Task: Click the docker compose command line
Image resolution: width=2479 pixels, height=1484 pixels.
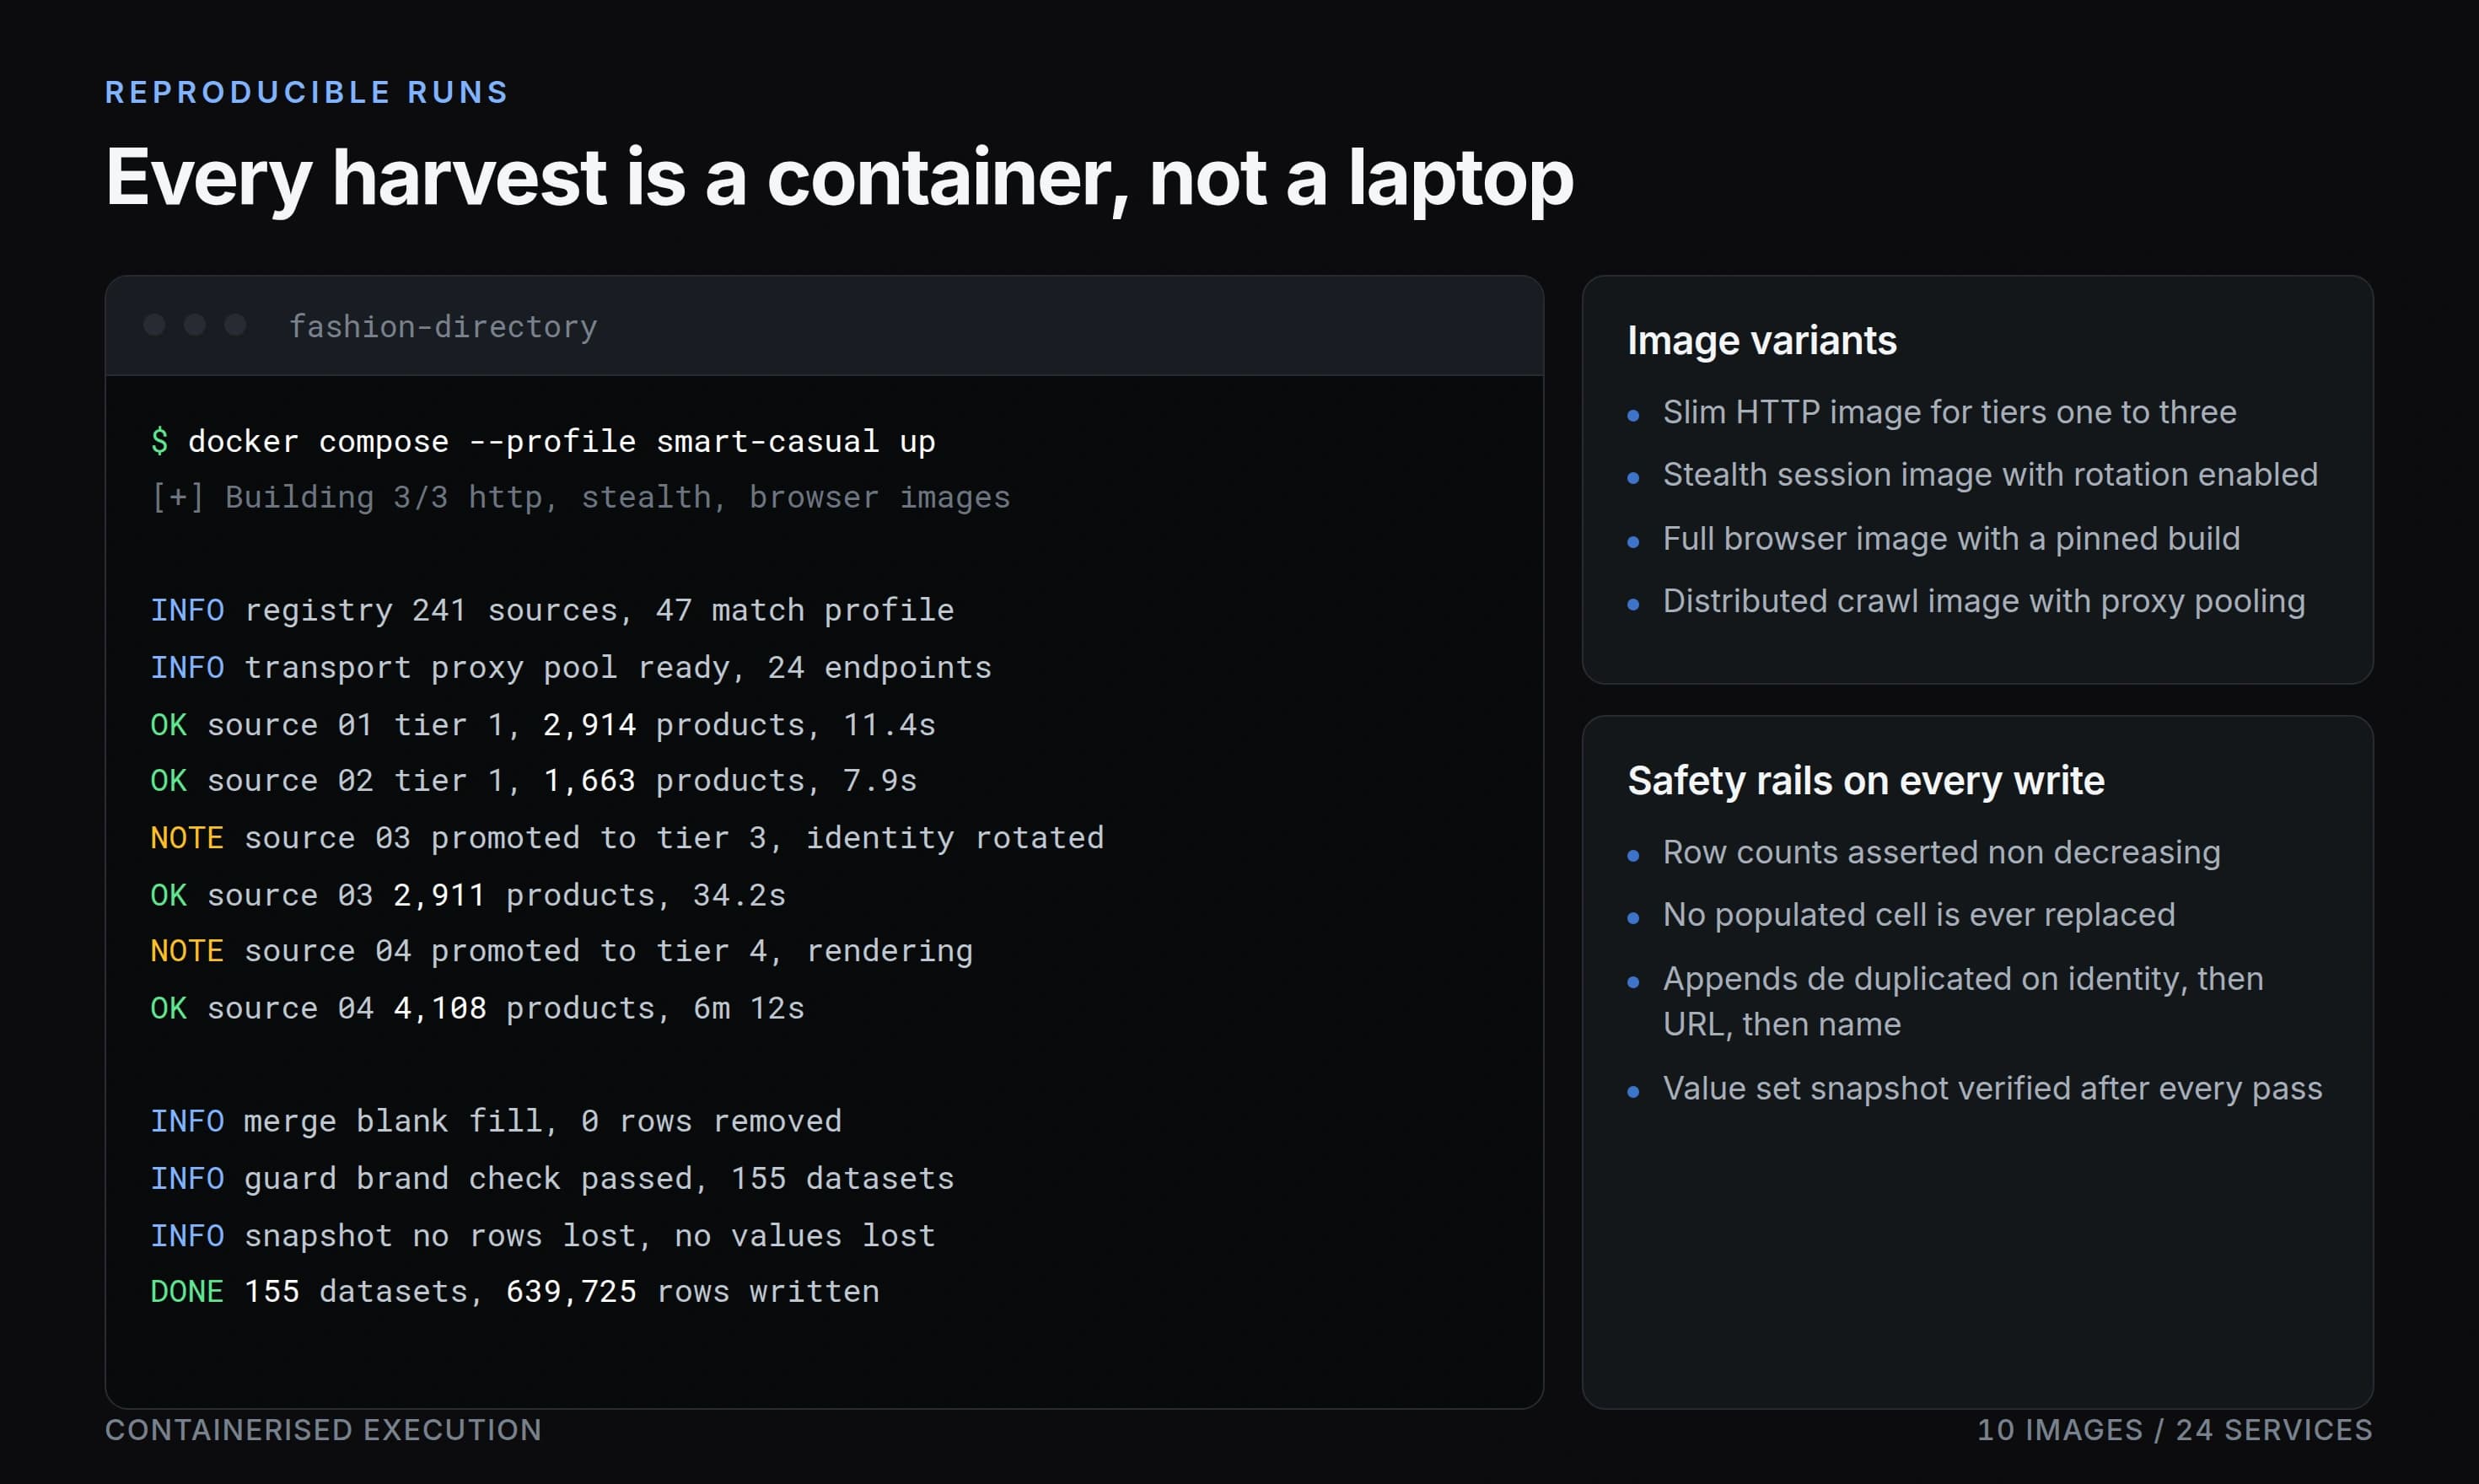Action: click(543, 441)
